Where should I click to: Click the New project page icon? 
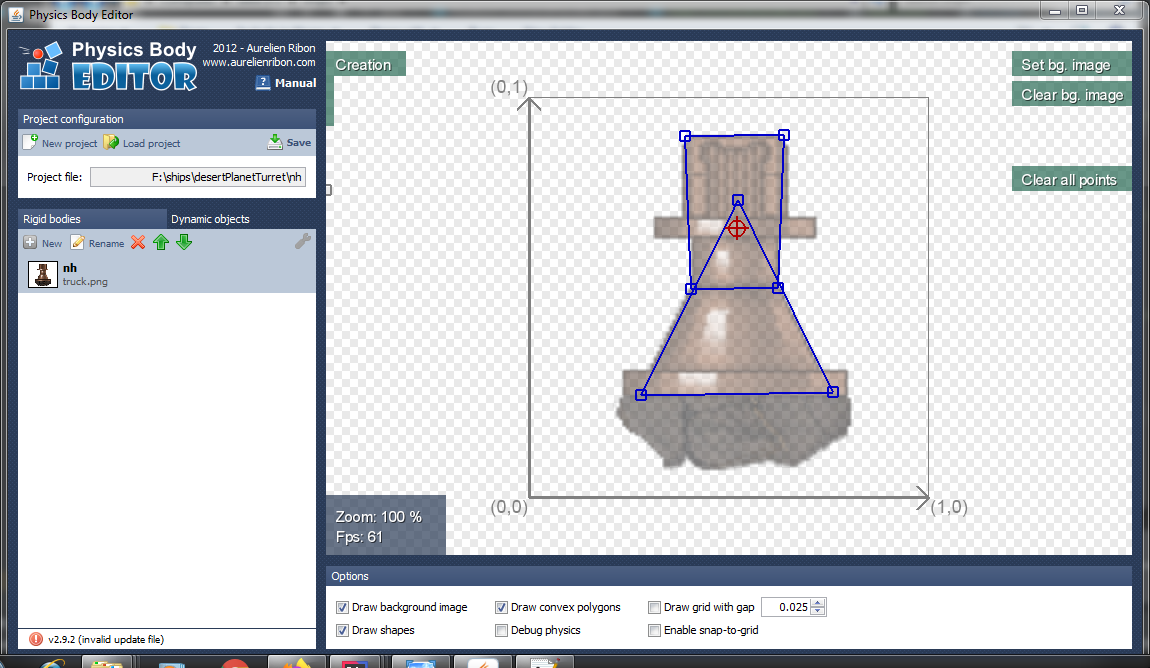click(30, 142)
